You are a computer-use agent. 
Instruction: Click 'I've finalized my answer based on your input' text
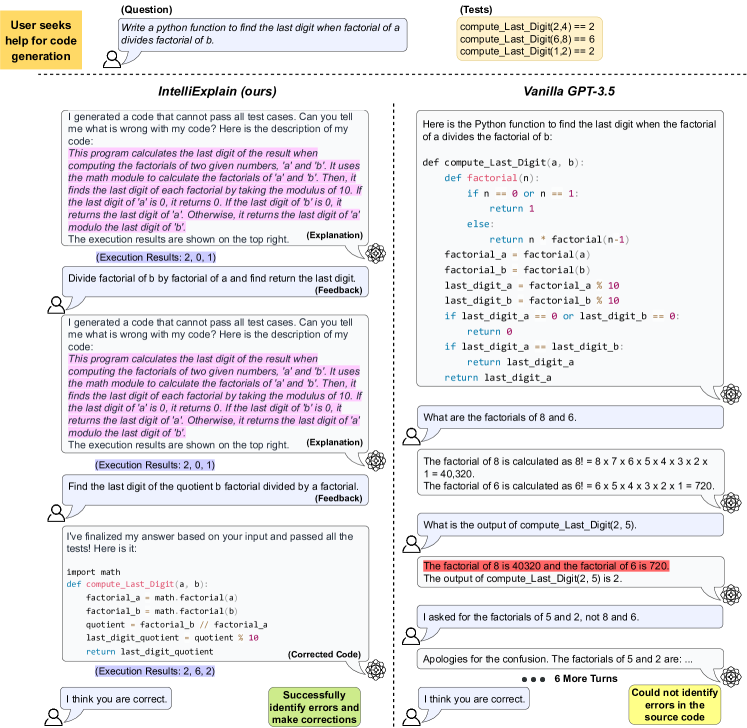pos(210,542)
